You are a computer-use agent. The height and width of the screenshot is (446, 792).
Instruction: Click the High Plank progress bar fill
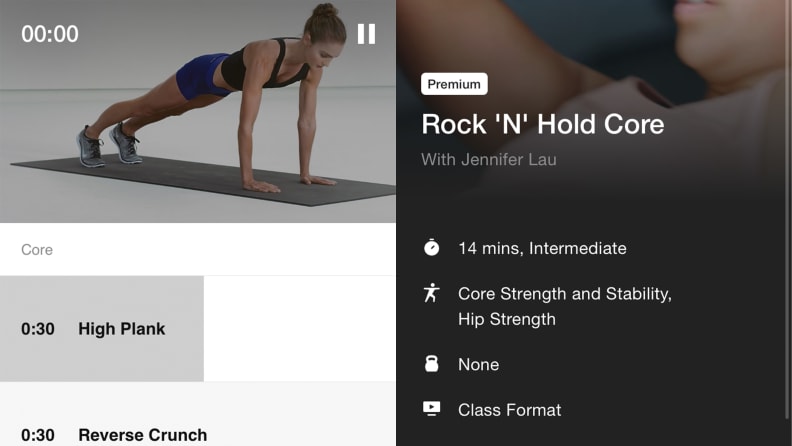coord(102,329)
